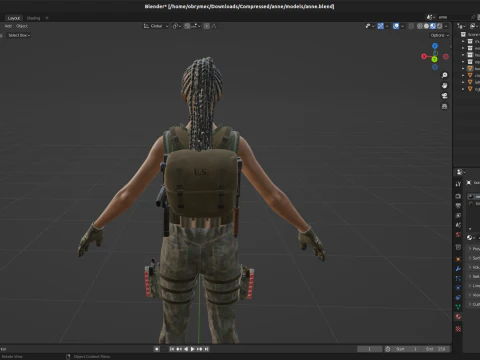Toggle the show overlays button
This screenshot has width=480, height=360.
click(396, 26)
